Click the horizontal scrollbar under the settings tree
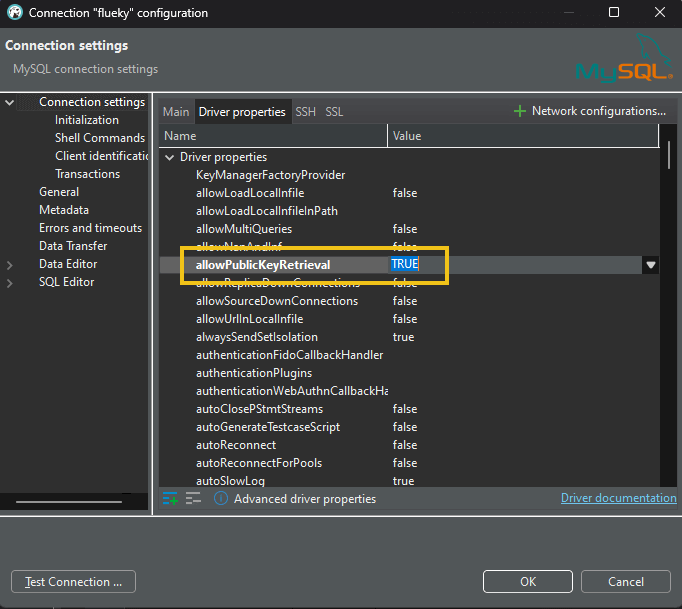The height and width of the screenshot is (609, 682). 69,502
